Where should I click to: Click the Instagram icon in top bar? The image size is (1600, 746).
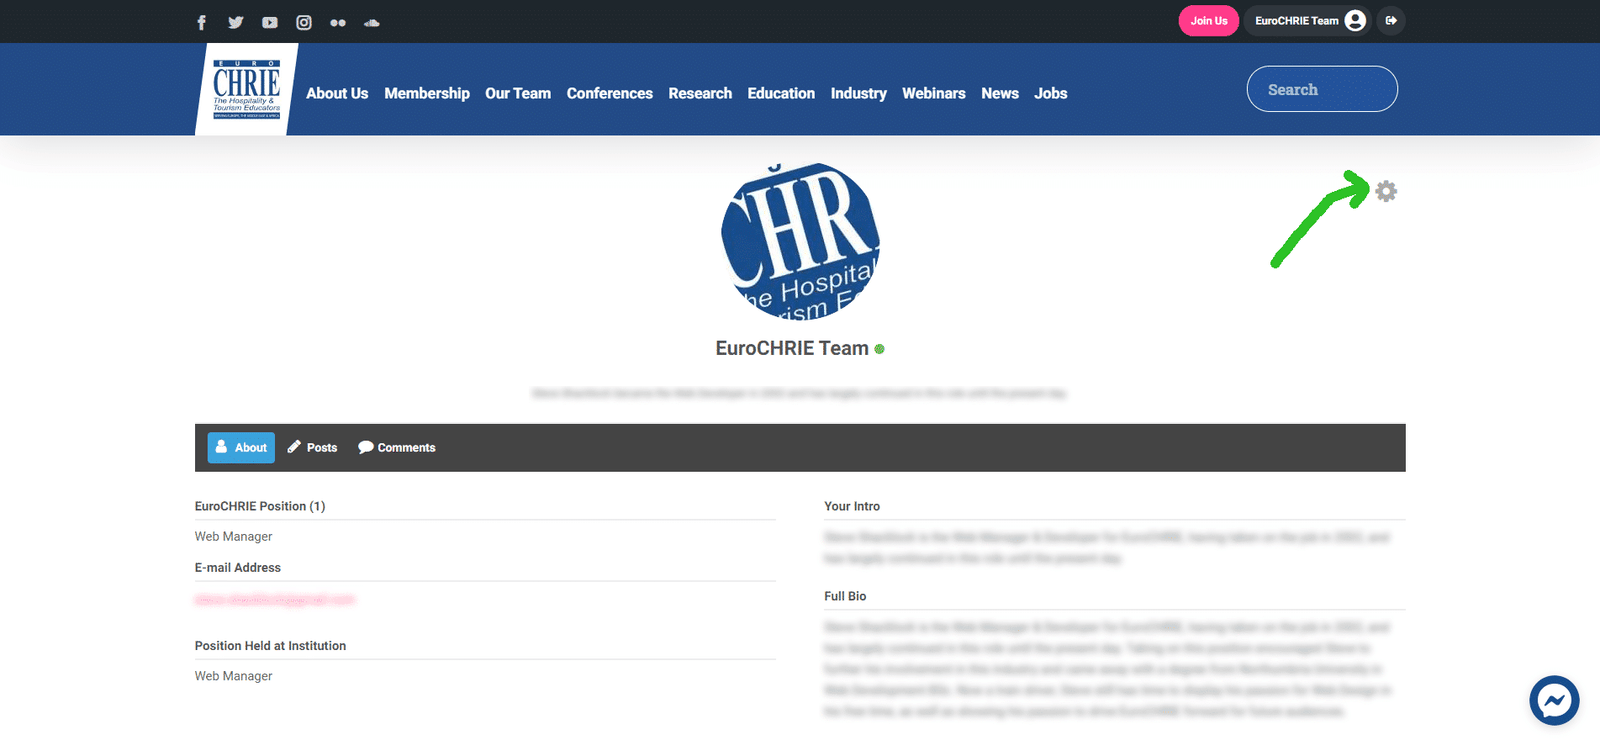pos(304,22)
